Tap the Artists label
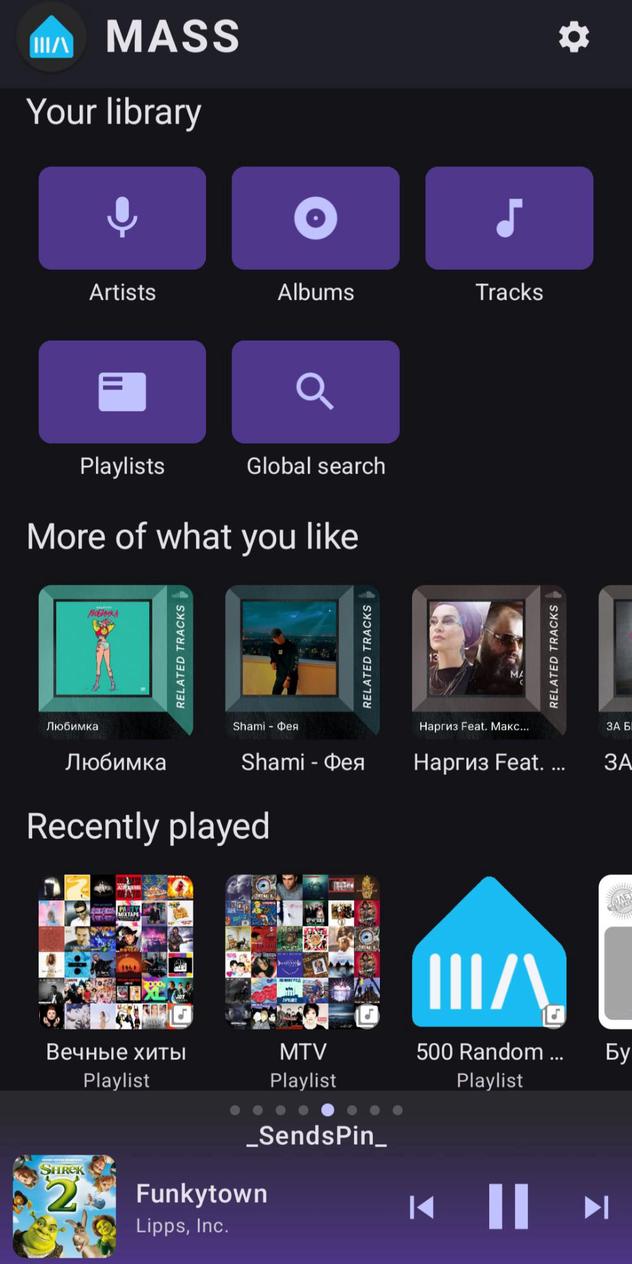 [x=122, y=292]
